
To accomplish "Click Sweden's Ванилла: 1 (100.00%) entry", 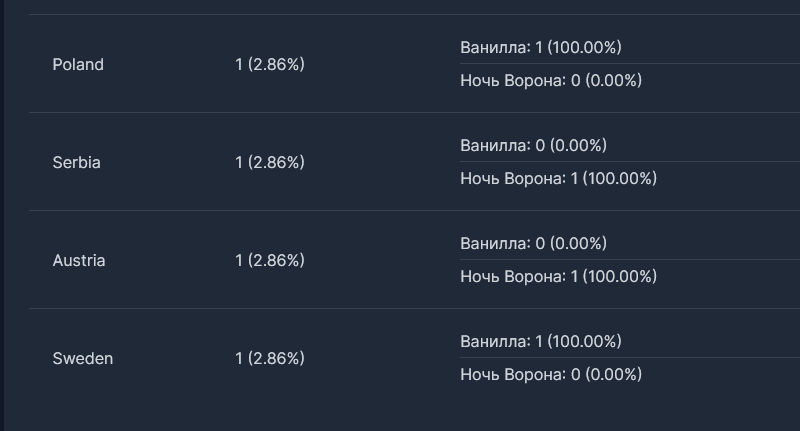I will tap(541, 342).
